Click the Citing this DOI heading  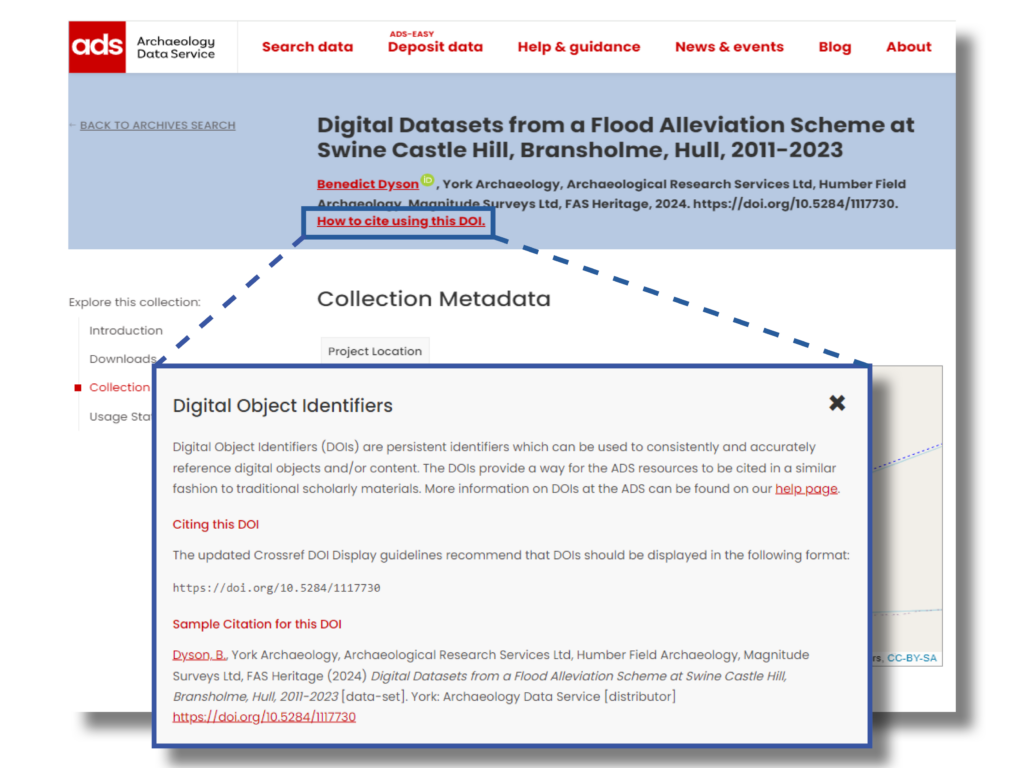tap(216, 524)
